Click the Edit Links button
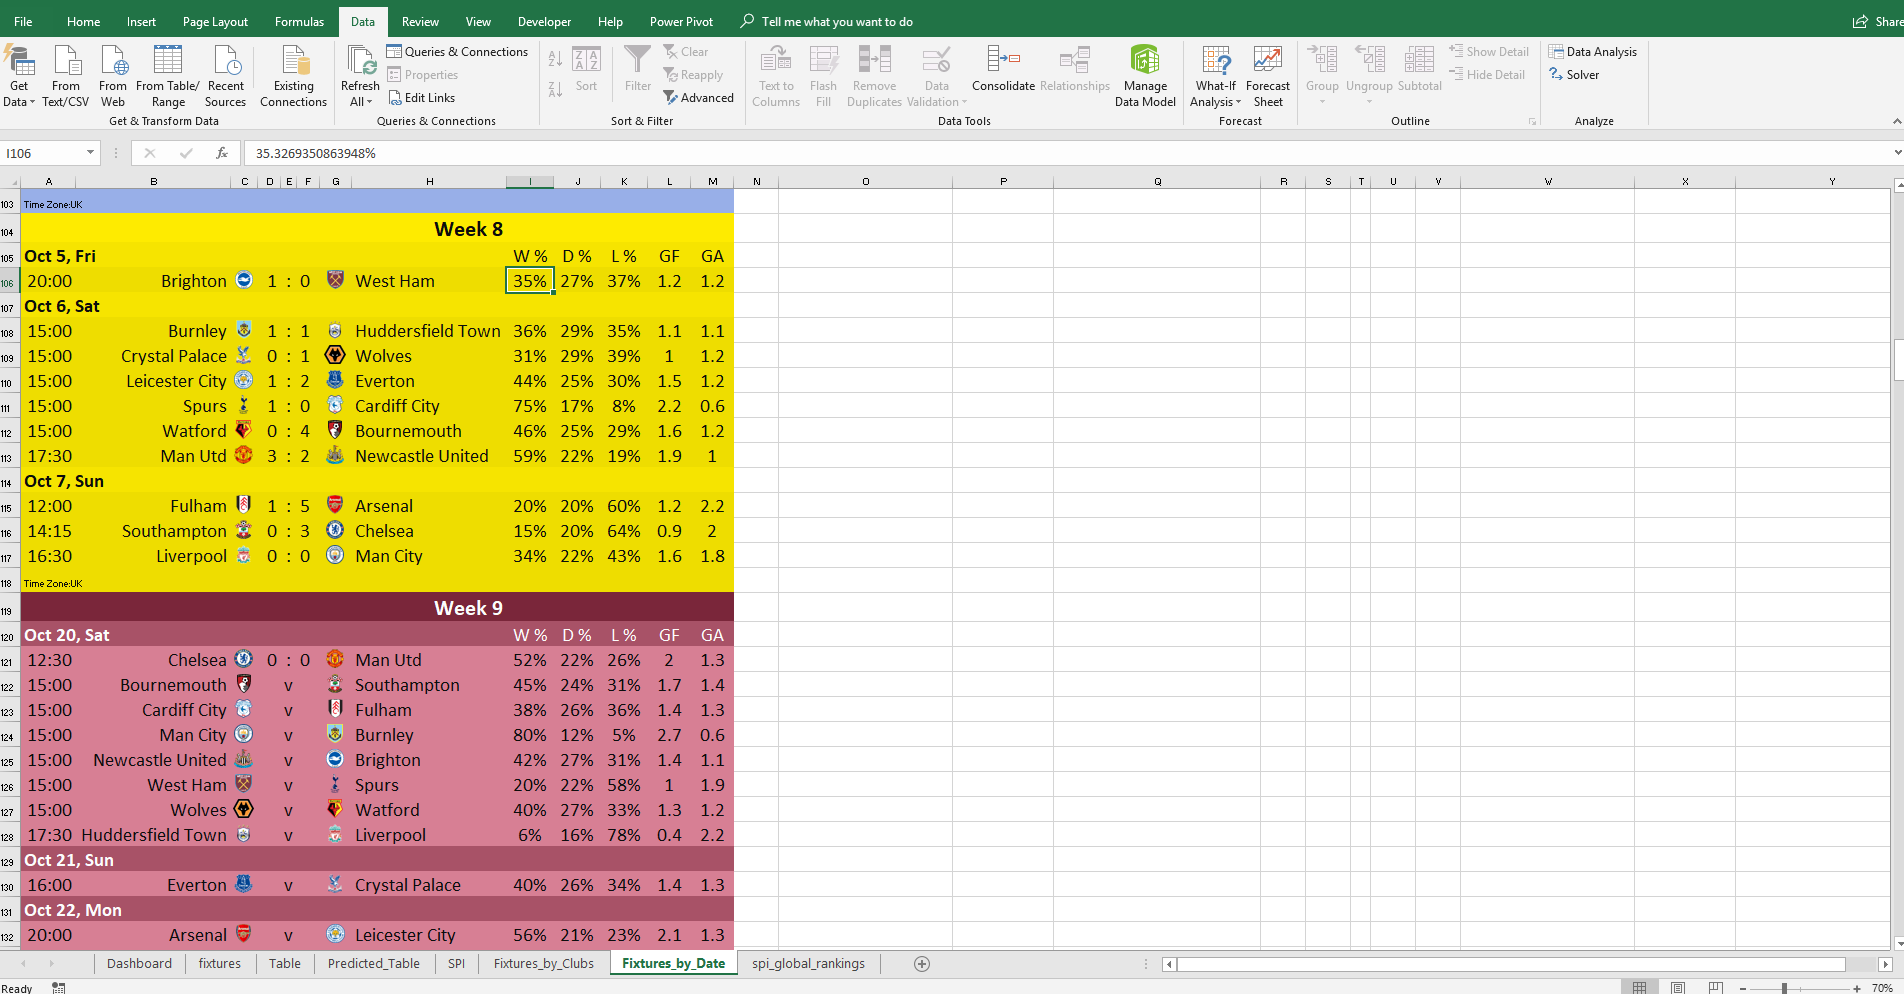 tap(421, 98)
